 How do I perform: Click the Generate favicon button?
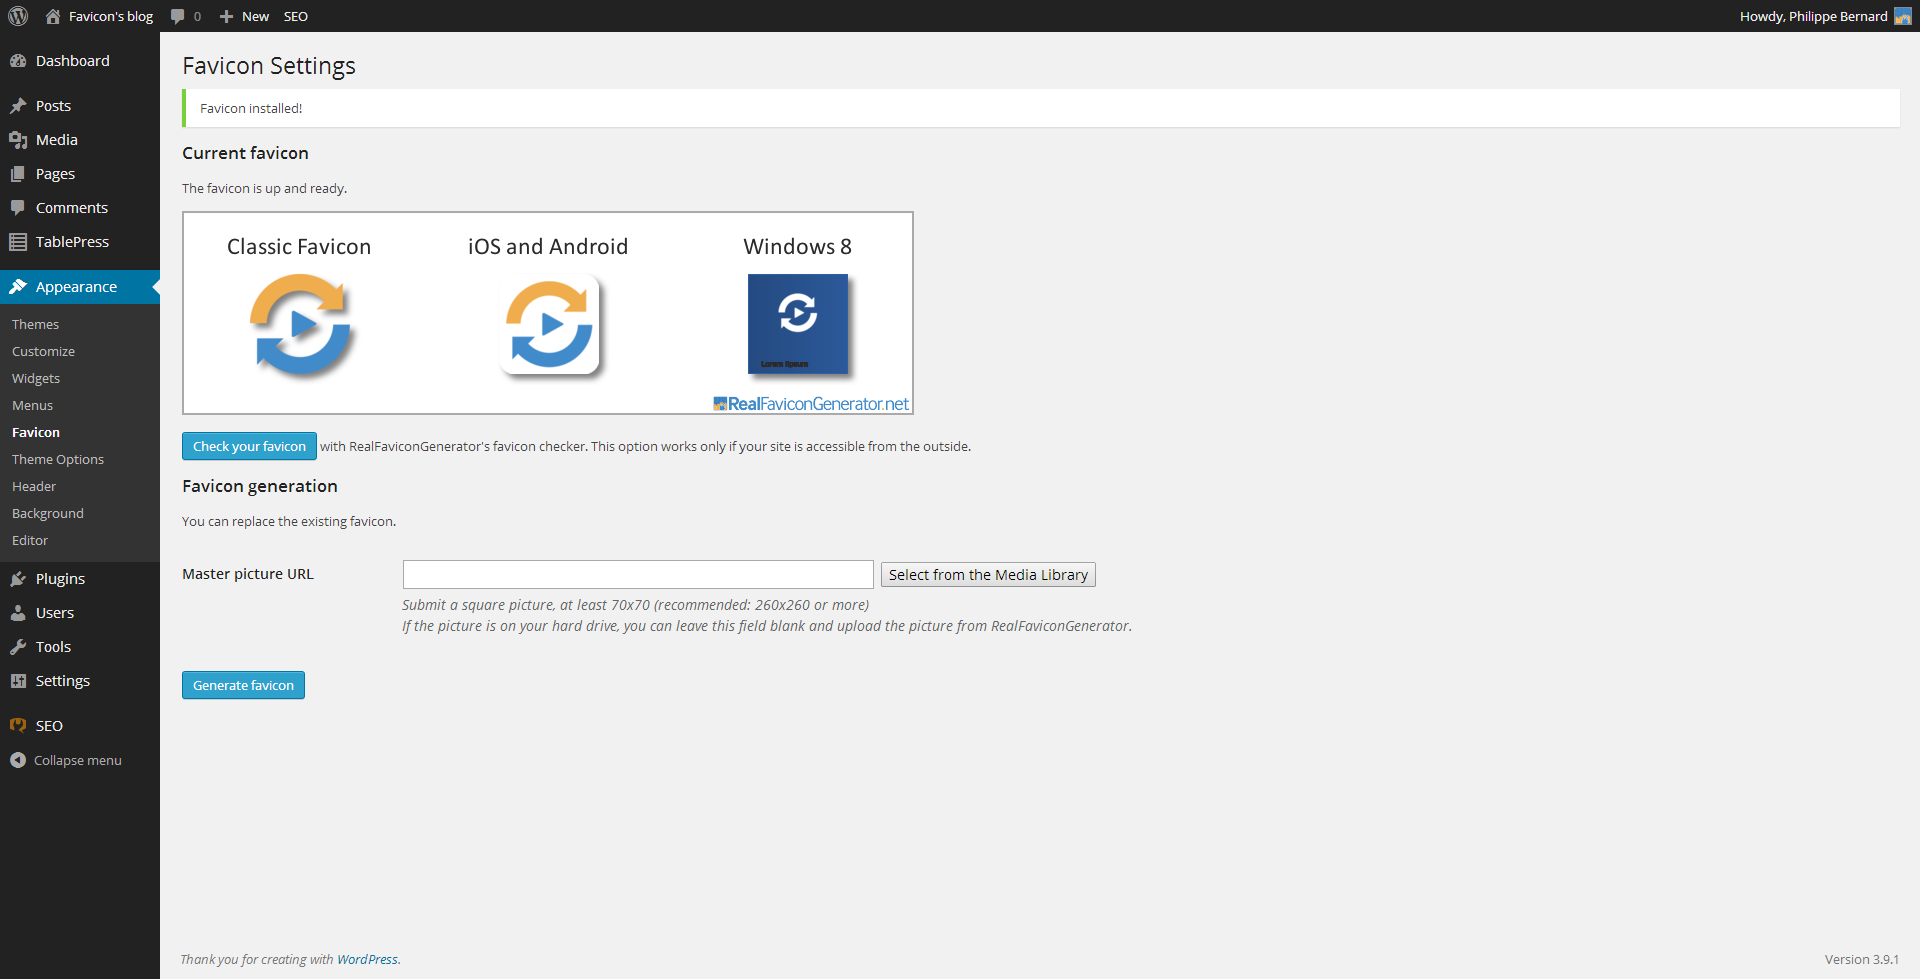pos(243,684)
